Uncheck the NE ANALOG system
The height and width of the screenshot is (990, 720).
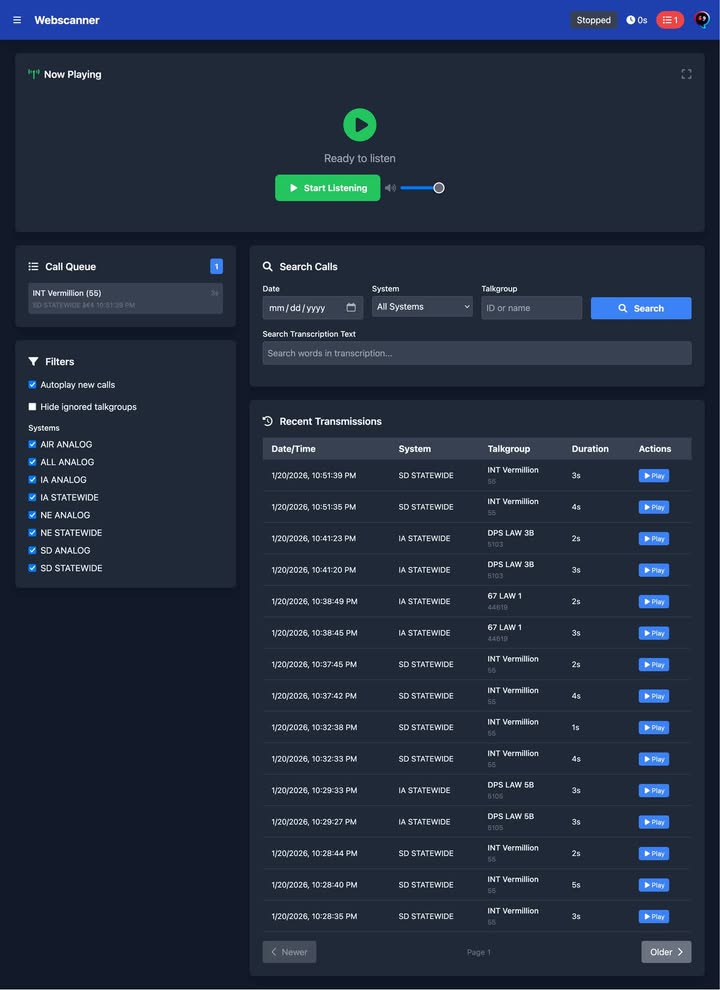pyautogui.click(x=32, y=515)
